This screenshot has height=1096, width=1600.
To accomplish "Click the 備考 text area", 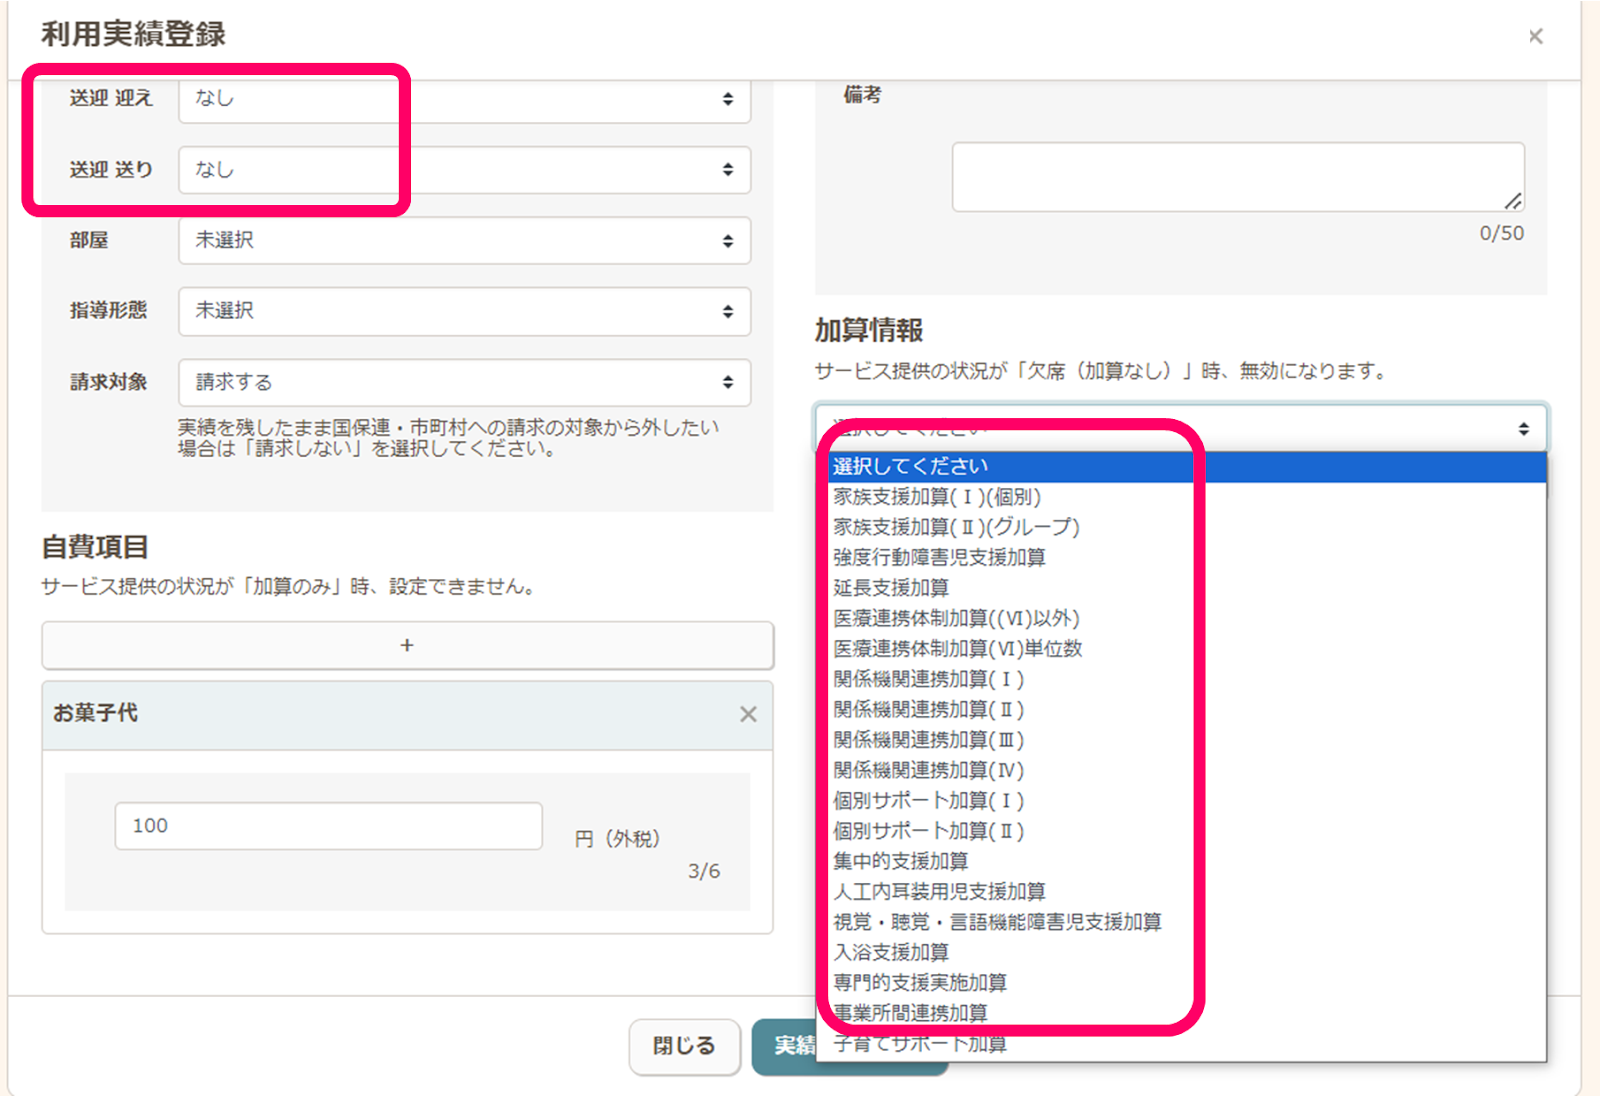I will tap(1237, 177).
